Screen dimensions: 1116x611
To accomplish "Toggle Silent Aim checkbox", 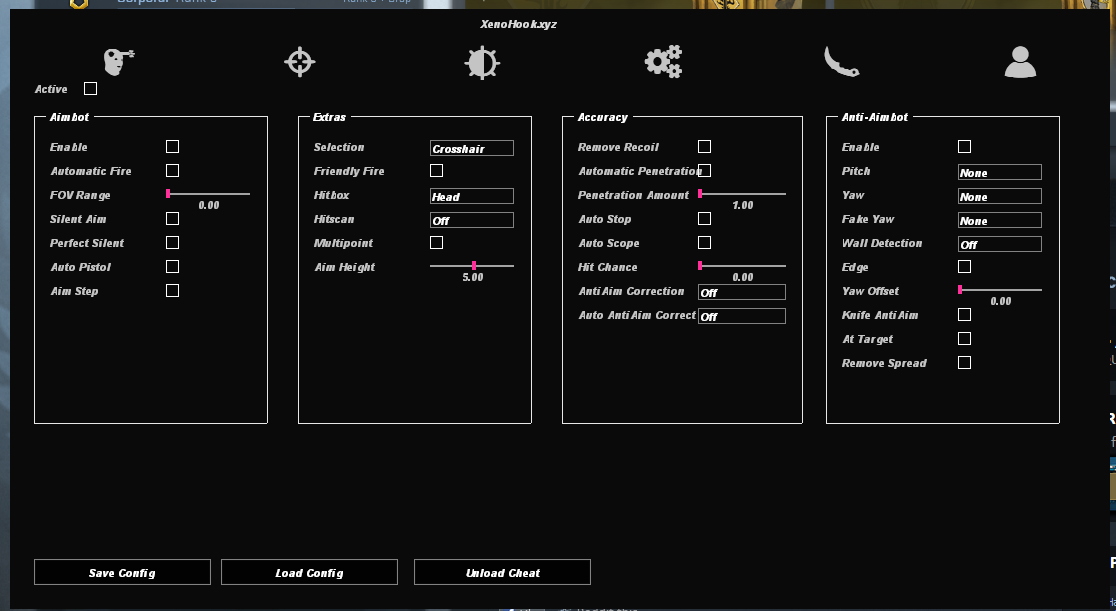I will [172, 219].
